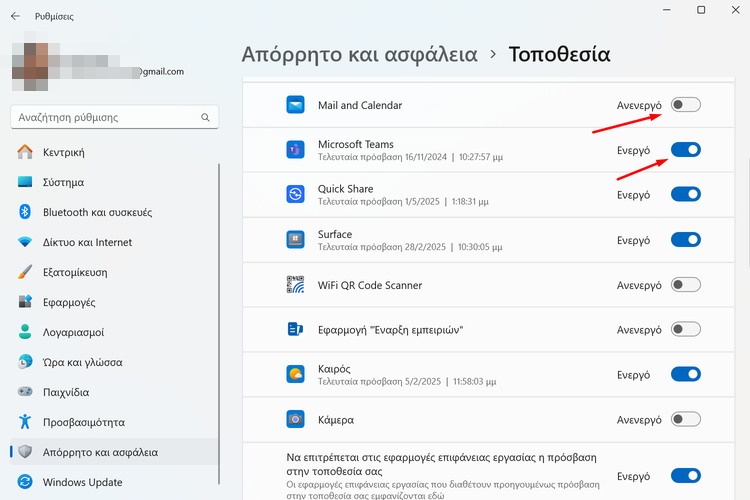Open Εξατομίκευση settings
Screen dimensions: 750x500
pos(114,272)
